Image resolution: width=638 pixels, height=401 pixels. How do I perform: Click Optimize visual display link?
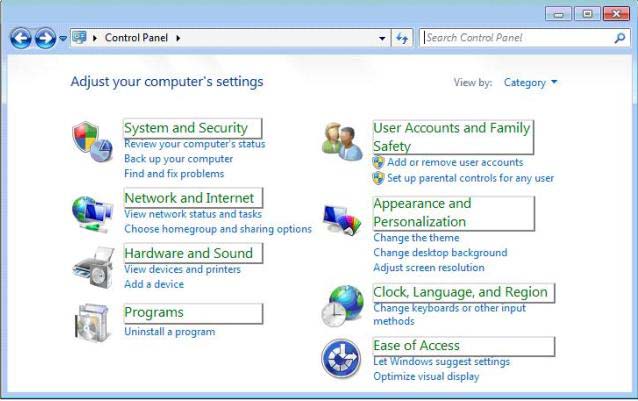(426, 377)
